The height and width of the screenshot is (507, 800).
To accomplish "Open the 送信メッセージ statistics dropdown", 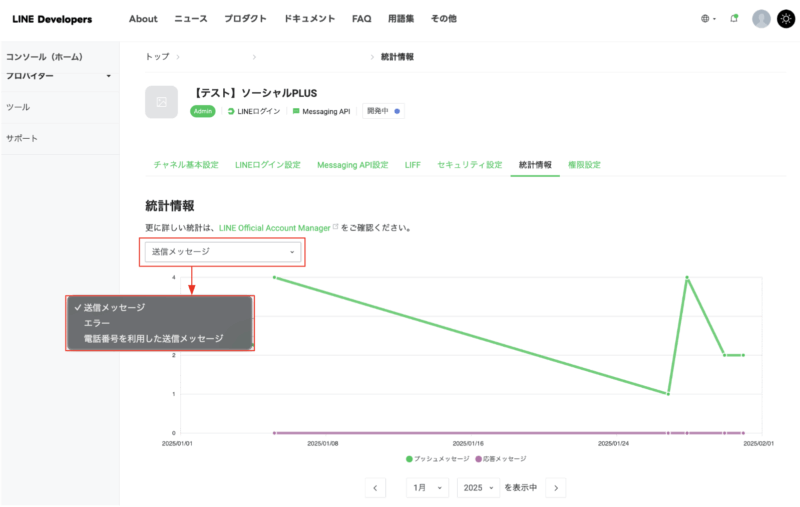I will [223, 252].
